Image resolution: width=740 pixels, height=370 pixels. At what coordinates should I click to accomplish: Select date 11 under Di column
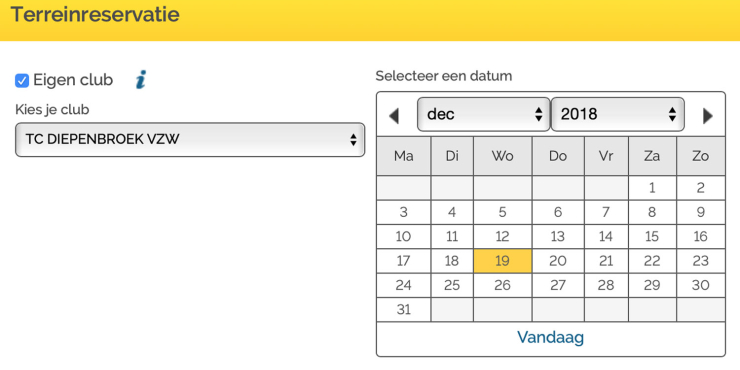[x=452, y=236]
